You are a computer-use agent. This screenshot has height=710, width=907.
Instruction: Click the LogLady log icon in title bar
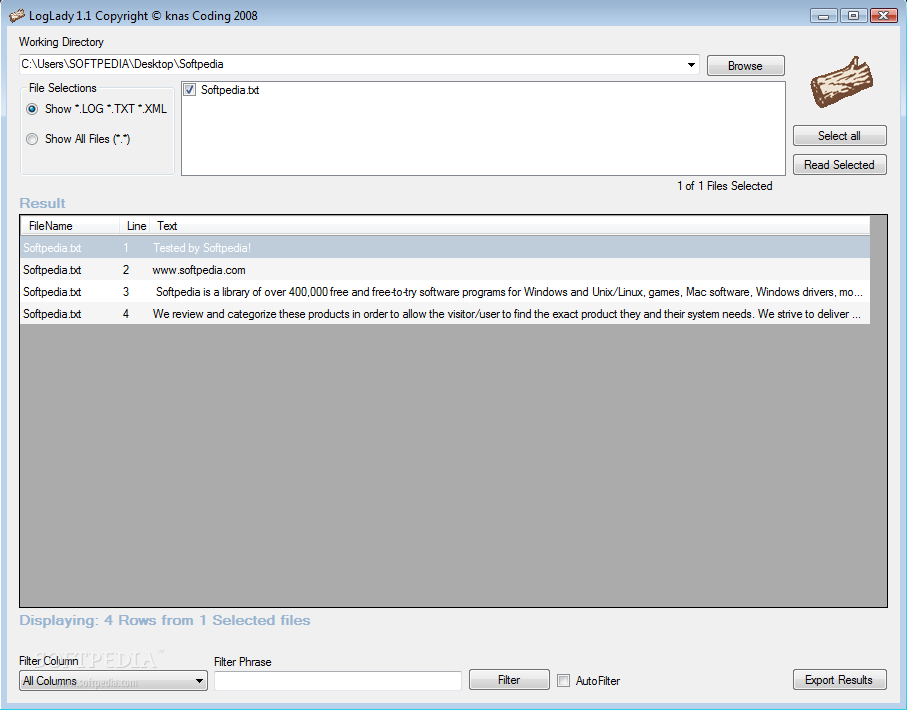click(x=17, y=16)
